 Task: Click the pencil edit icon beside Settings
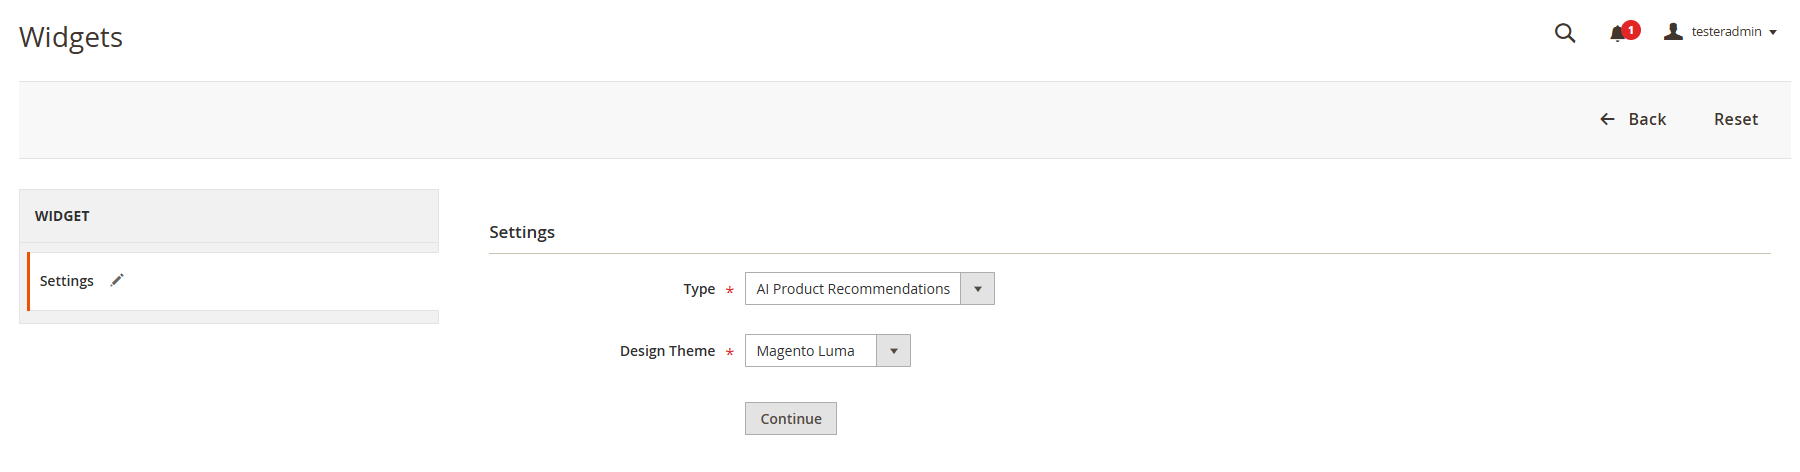click(117, 280)
